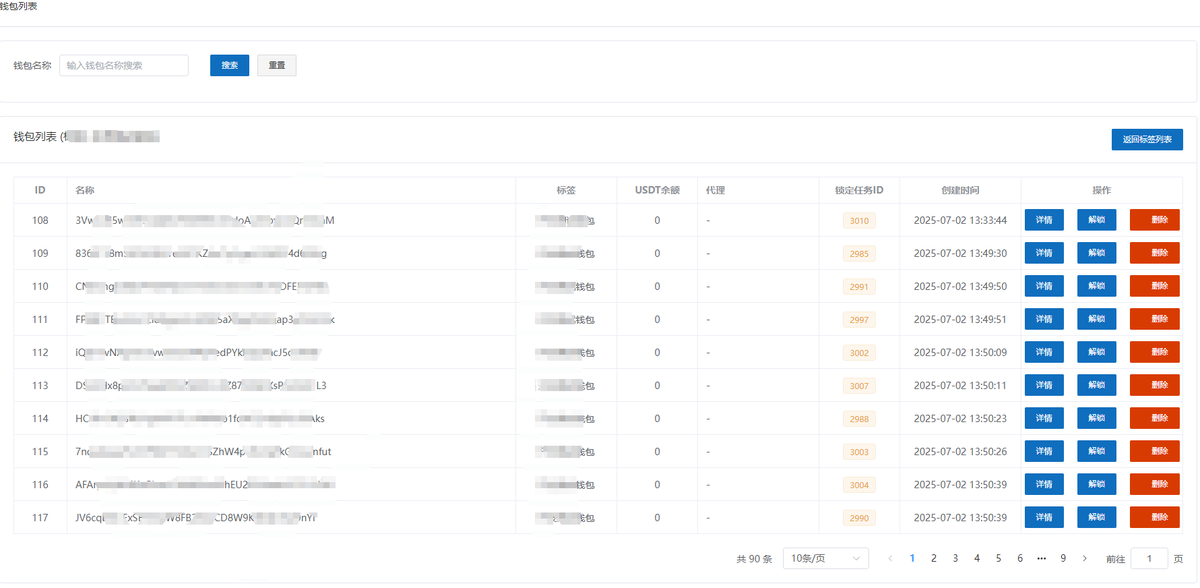
Task: Click the 重置 button
Action: point(277,65)
